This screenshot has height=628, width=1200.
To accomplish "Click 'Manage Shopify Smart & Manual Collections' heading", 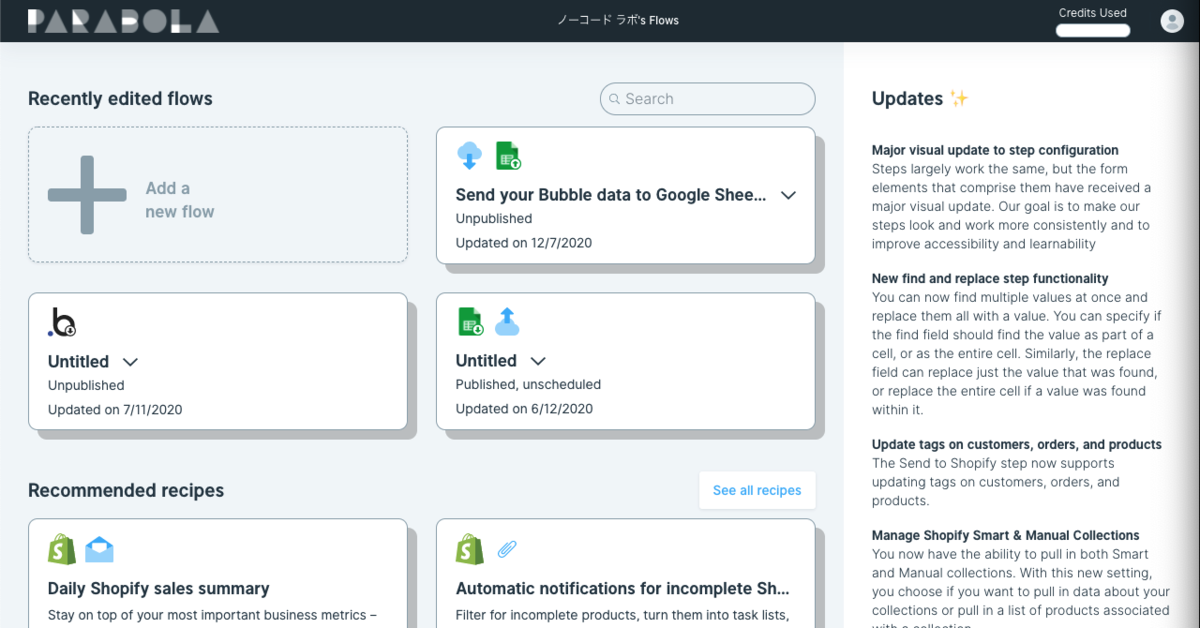I will (x=1006, y=536).
